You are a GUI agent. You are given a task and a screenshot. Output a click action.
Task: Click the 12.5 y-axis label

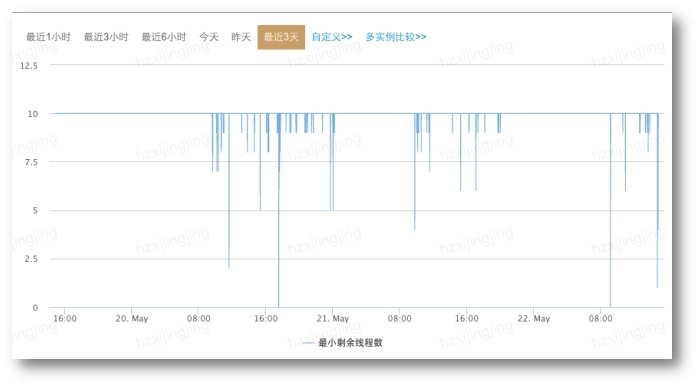29,66
